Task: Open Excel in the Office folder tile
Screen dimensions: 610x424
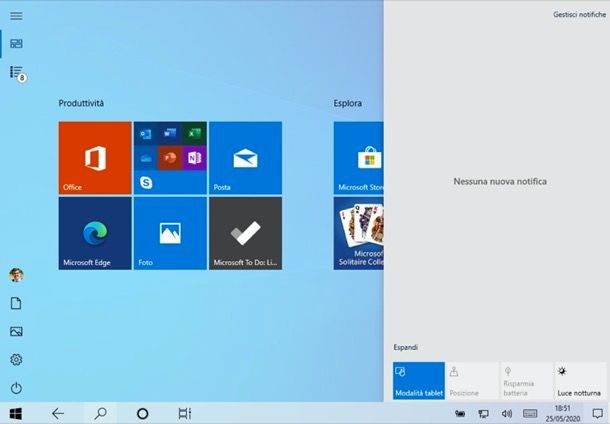Action: [x=194, y=134]
